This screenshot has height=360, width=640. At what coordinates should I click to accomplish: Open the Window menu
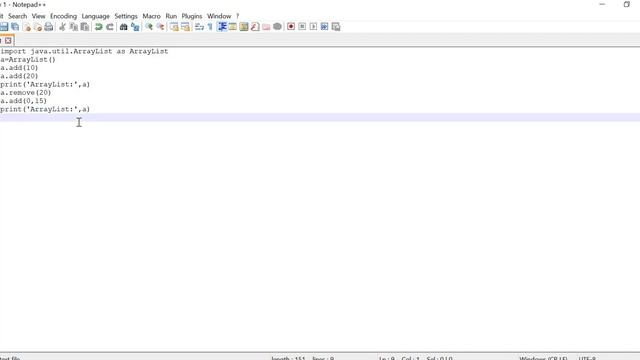[219, 16]
